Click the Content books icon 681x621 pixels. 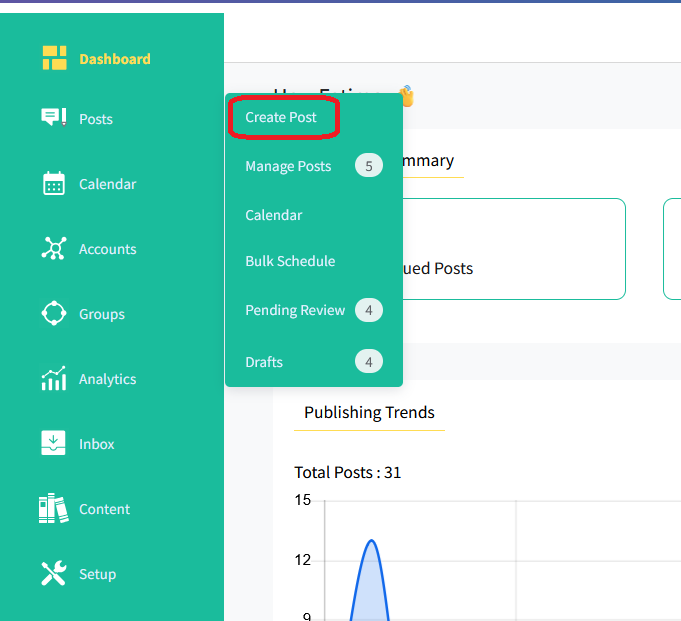tap(54, 509)
